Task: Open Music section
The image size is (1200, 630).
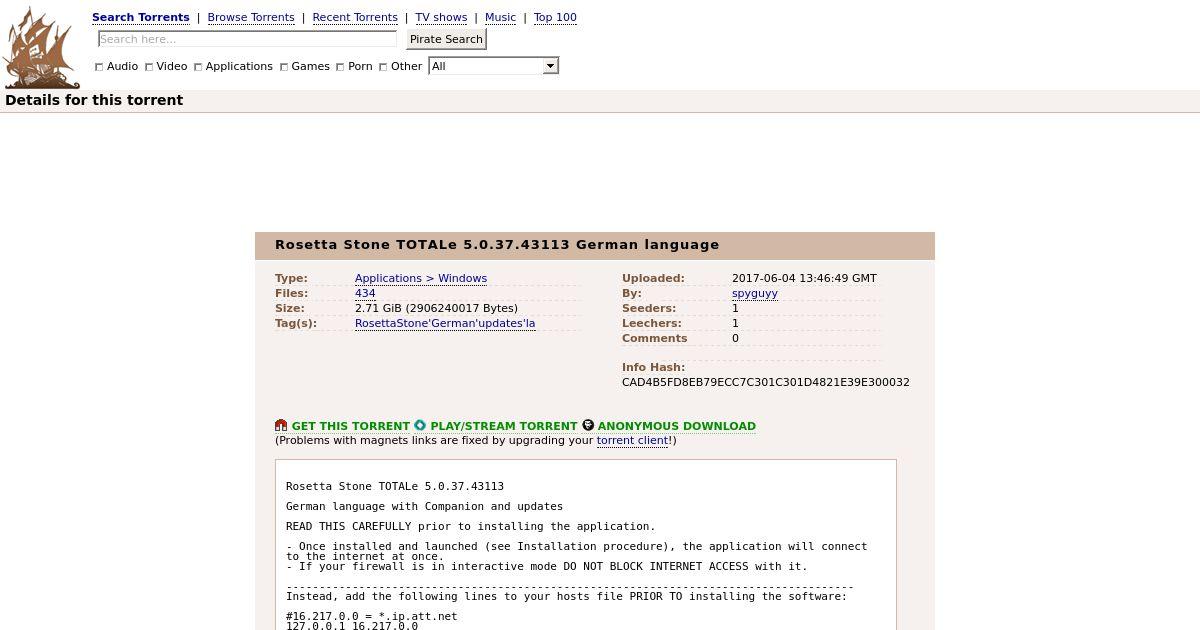Action: (x=500, y=17)
